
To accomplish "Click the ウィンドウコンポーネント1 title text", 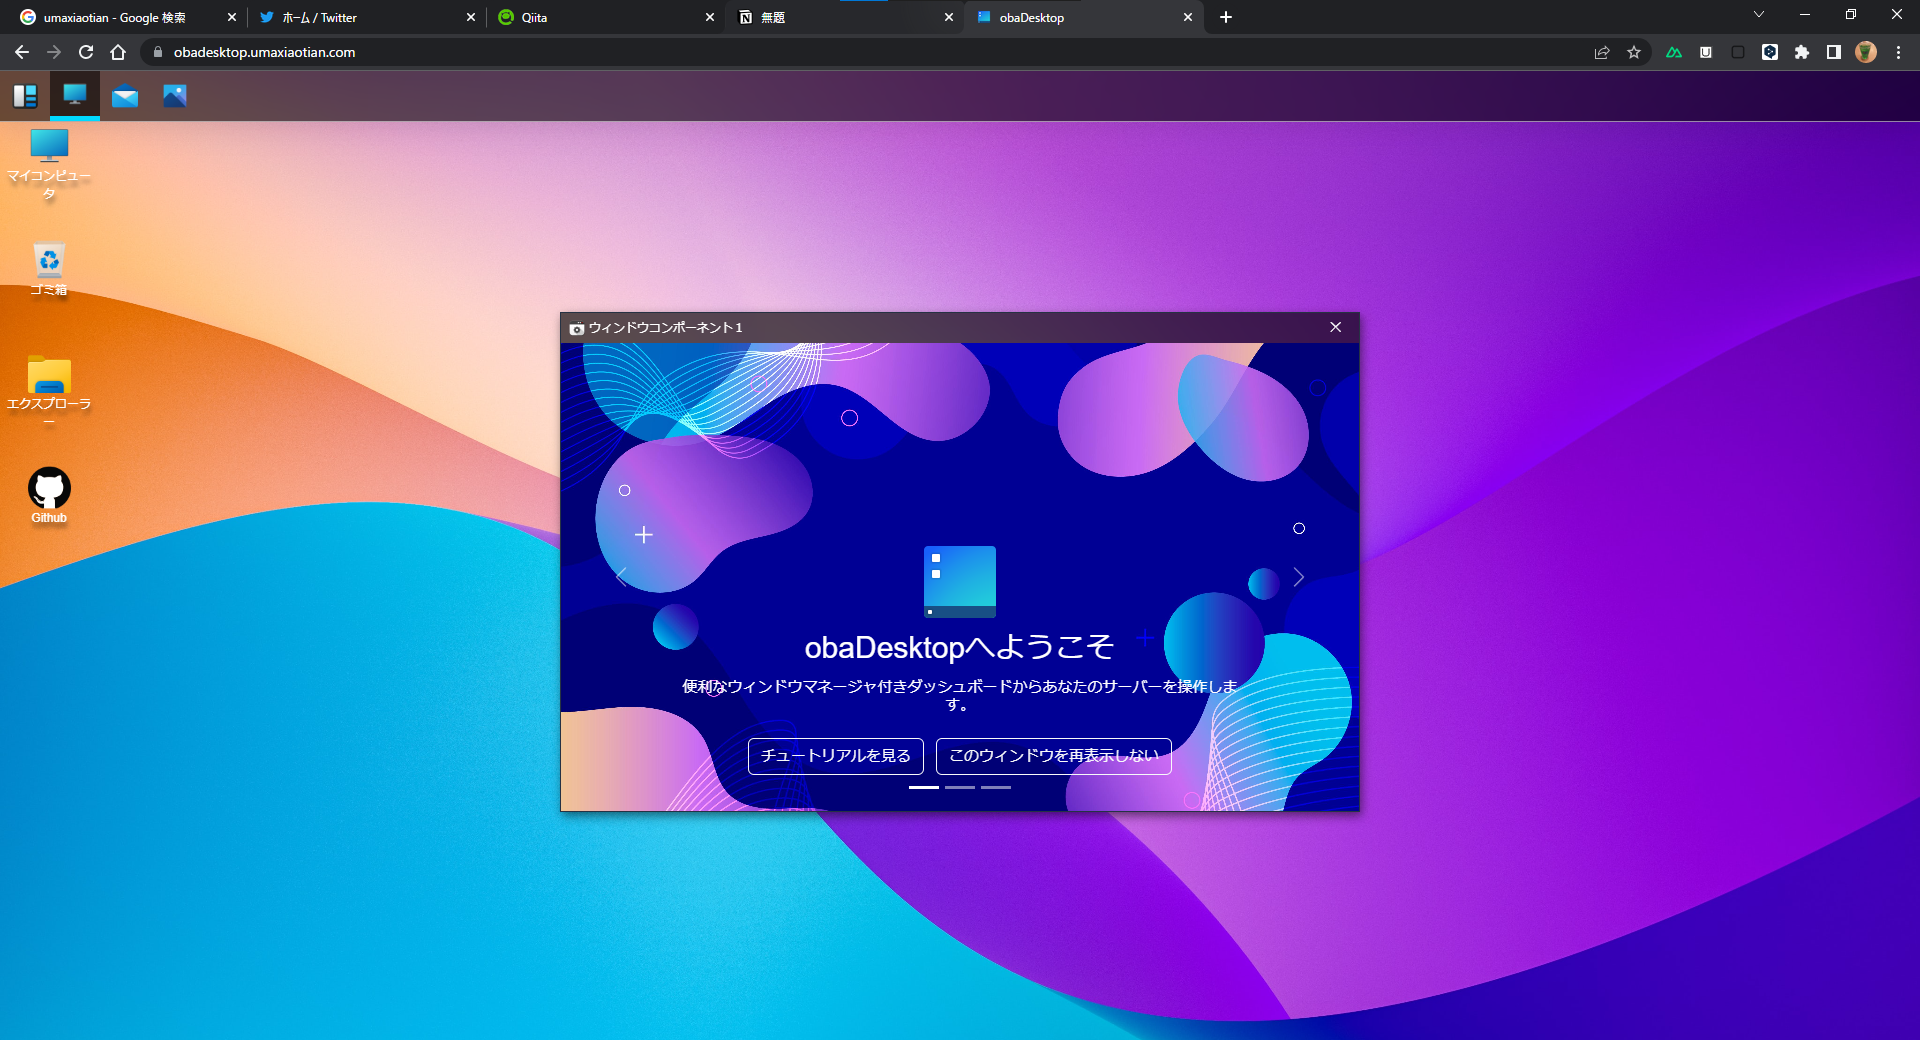I will point(666,328).
